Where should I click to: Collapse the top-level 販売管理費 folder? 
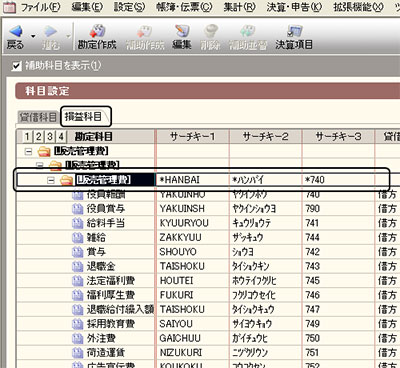(x=29, y=152)
